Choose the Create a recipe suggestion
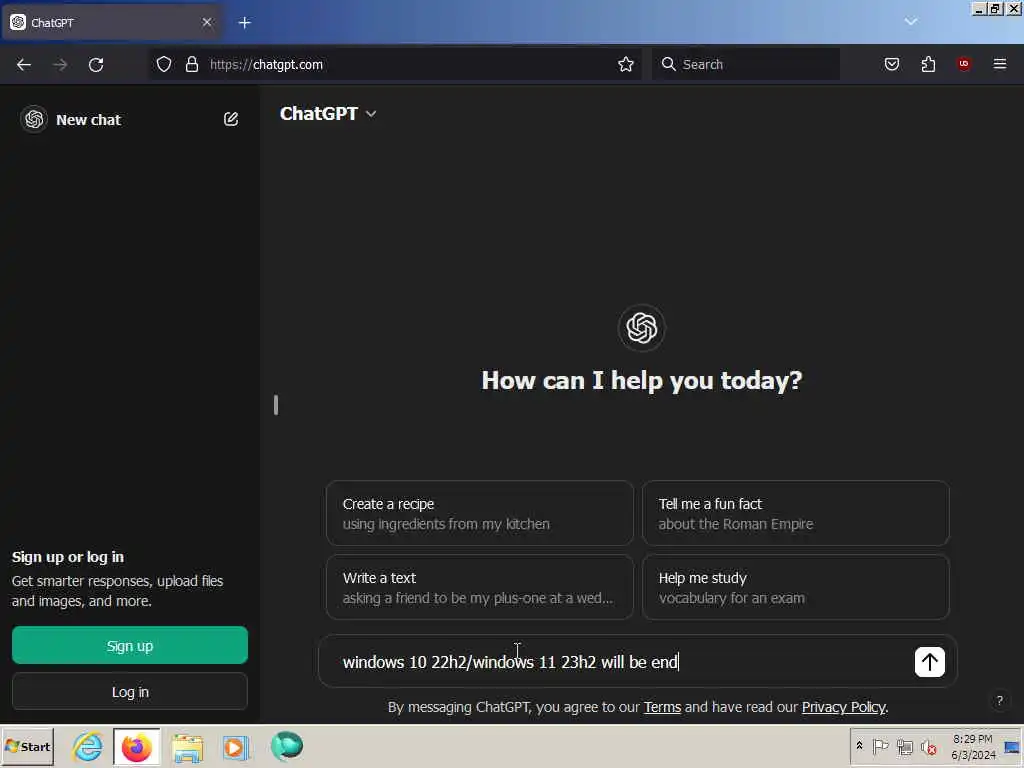The height and width of the screenshot is (768, 1024). click(x=480, y=513)
